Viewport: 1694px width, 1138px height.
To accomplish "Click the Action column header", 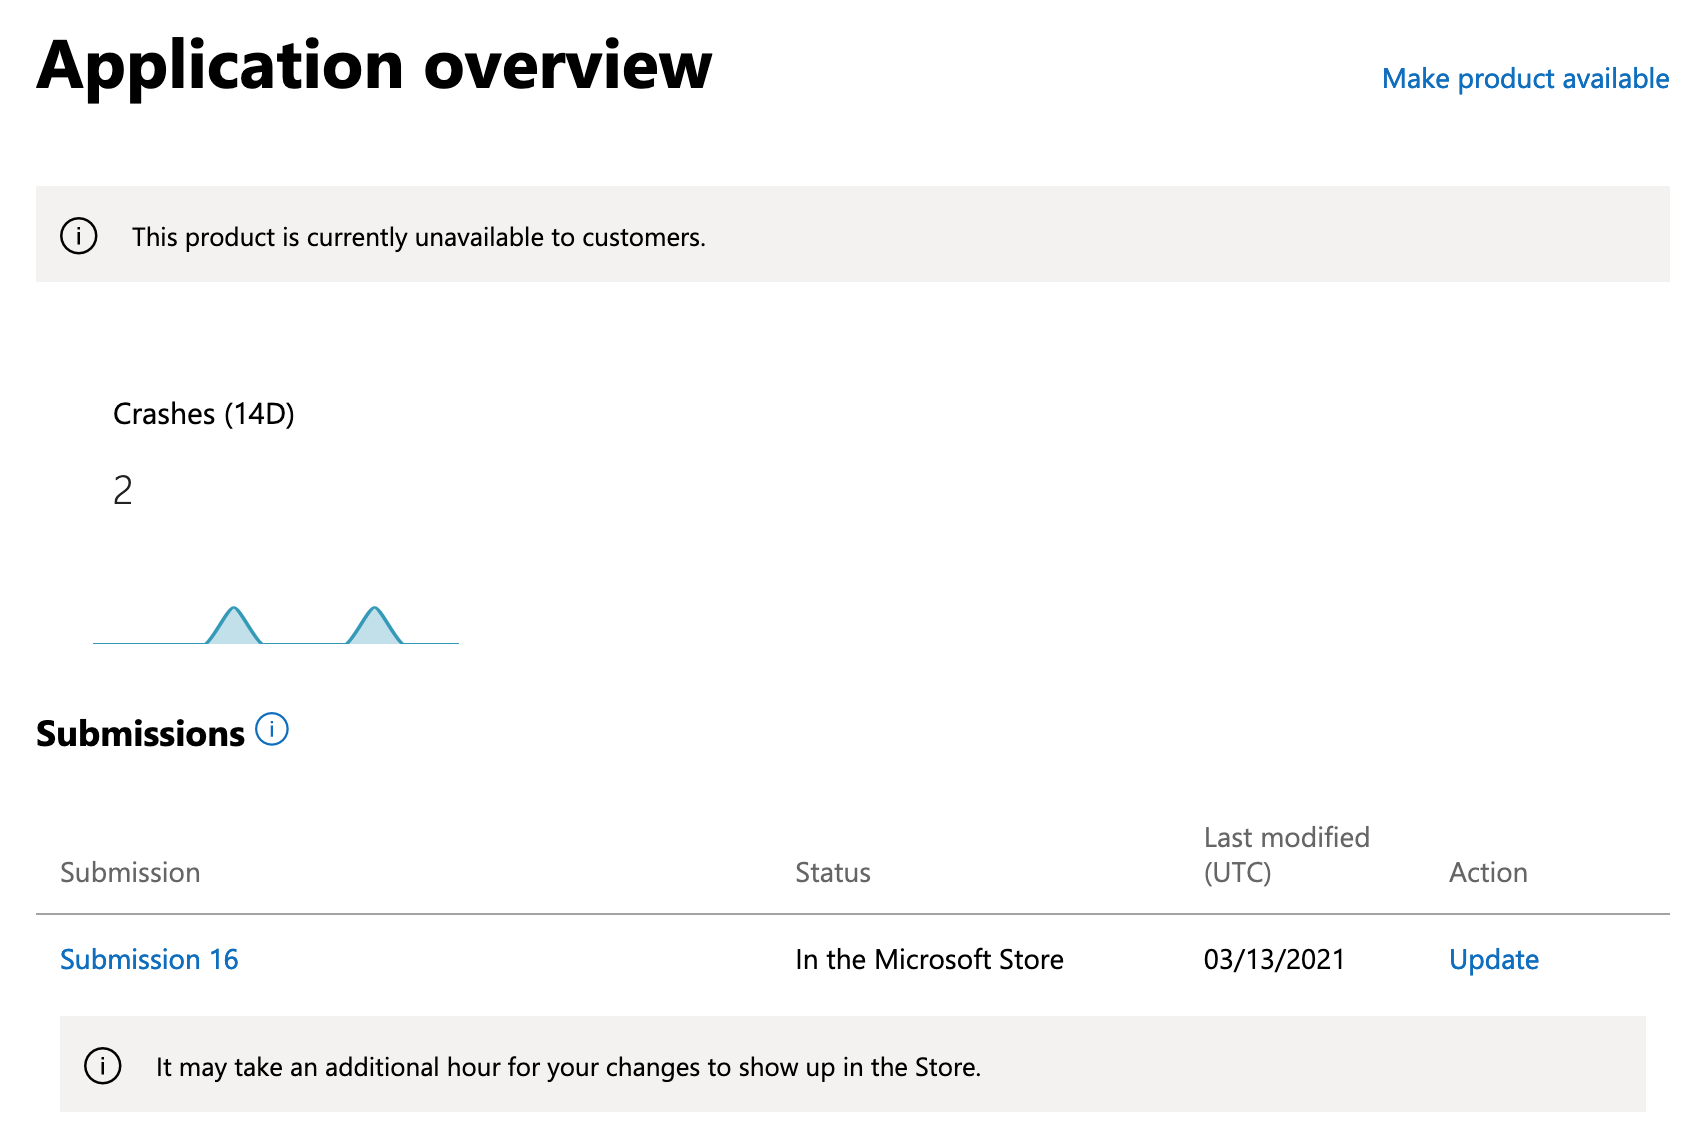I will tap(1488, 873).
